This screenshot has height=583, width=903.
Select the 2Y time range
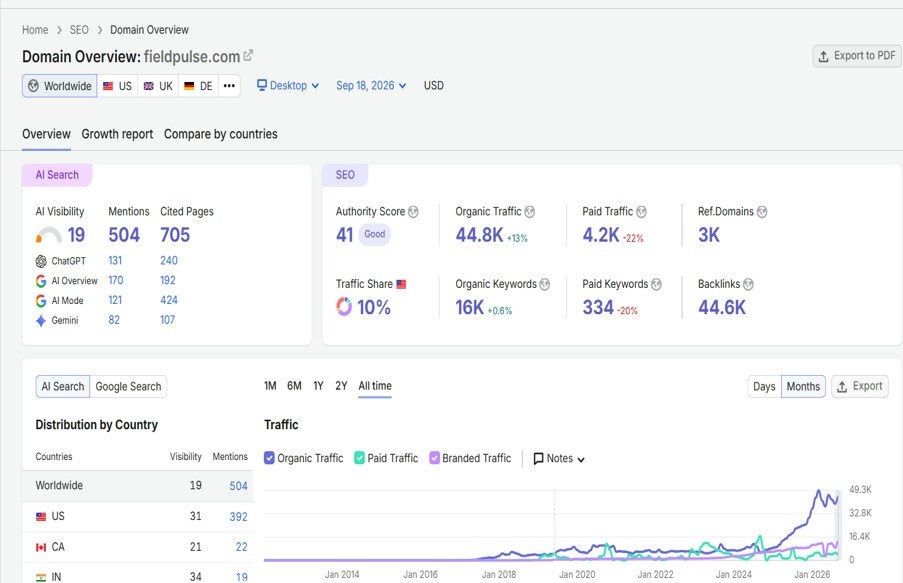tap(342, 386)
